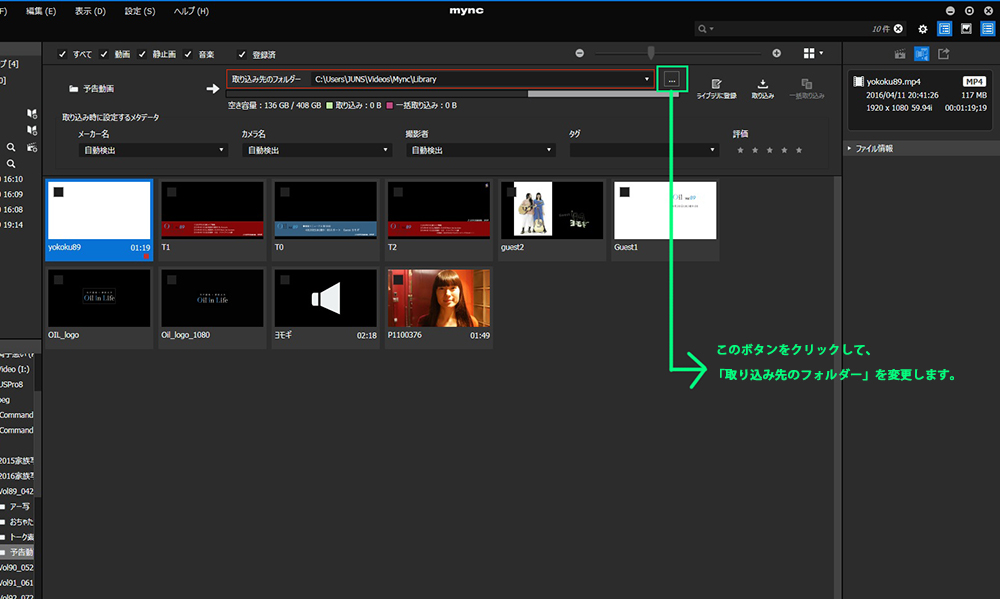Toggle the 登録済 filter checkbox
Screen dimensions: 1000x599
242,54
